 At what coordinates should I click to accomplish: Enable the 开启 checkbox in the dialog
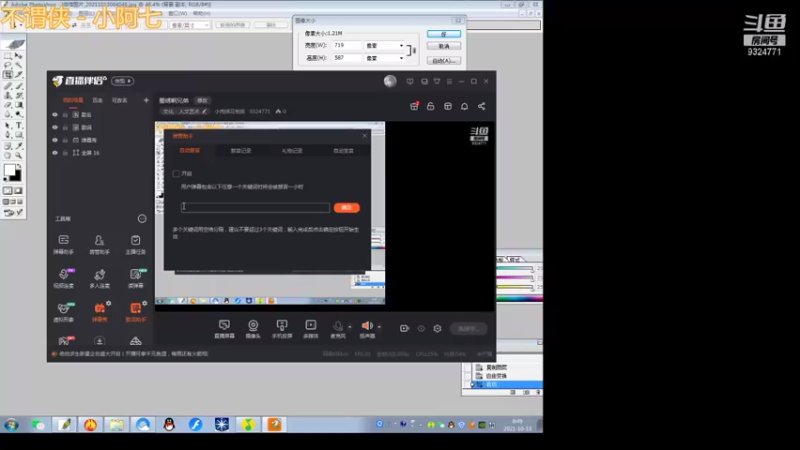(176, 173)
